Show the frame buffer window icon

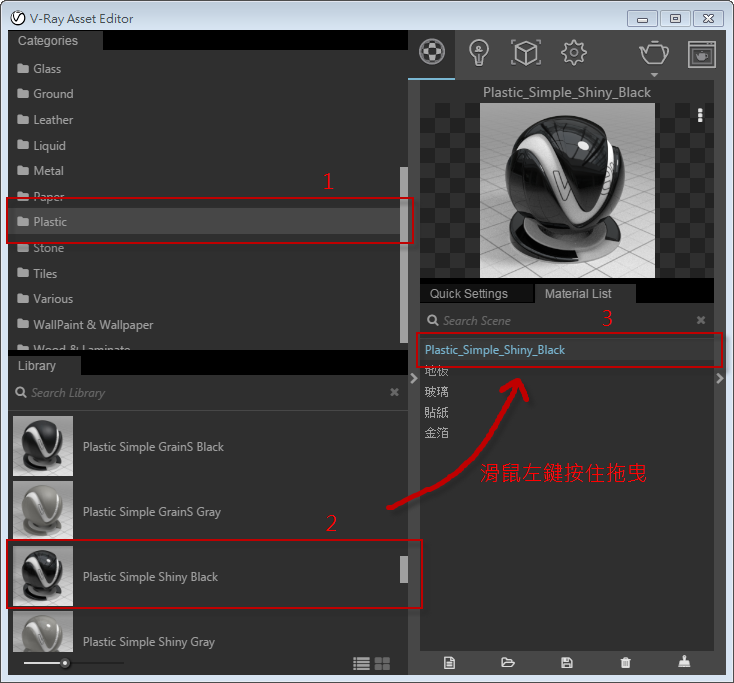pos(701,52)
